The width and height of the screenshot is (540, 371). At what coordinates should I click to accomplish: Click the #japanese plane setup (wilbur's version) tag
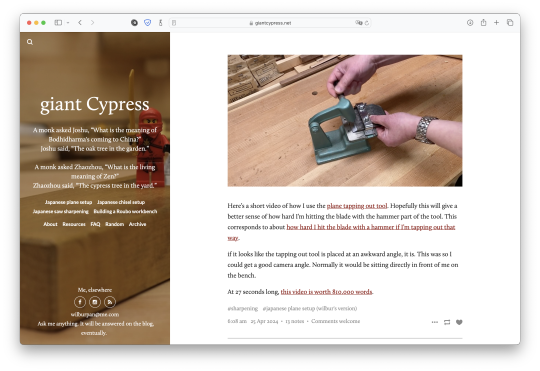310,308
